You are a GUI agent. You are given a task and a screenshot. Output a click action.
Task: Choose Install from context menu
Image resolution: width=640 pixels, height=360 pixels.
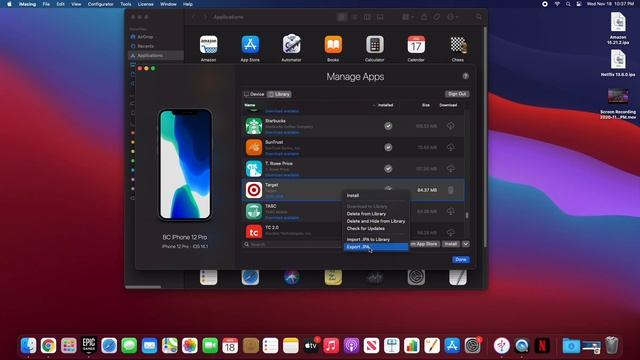pos(376,196)
